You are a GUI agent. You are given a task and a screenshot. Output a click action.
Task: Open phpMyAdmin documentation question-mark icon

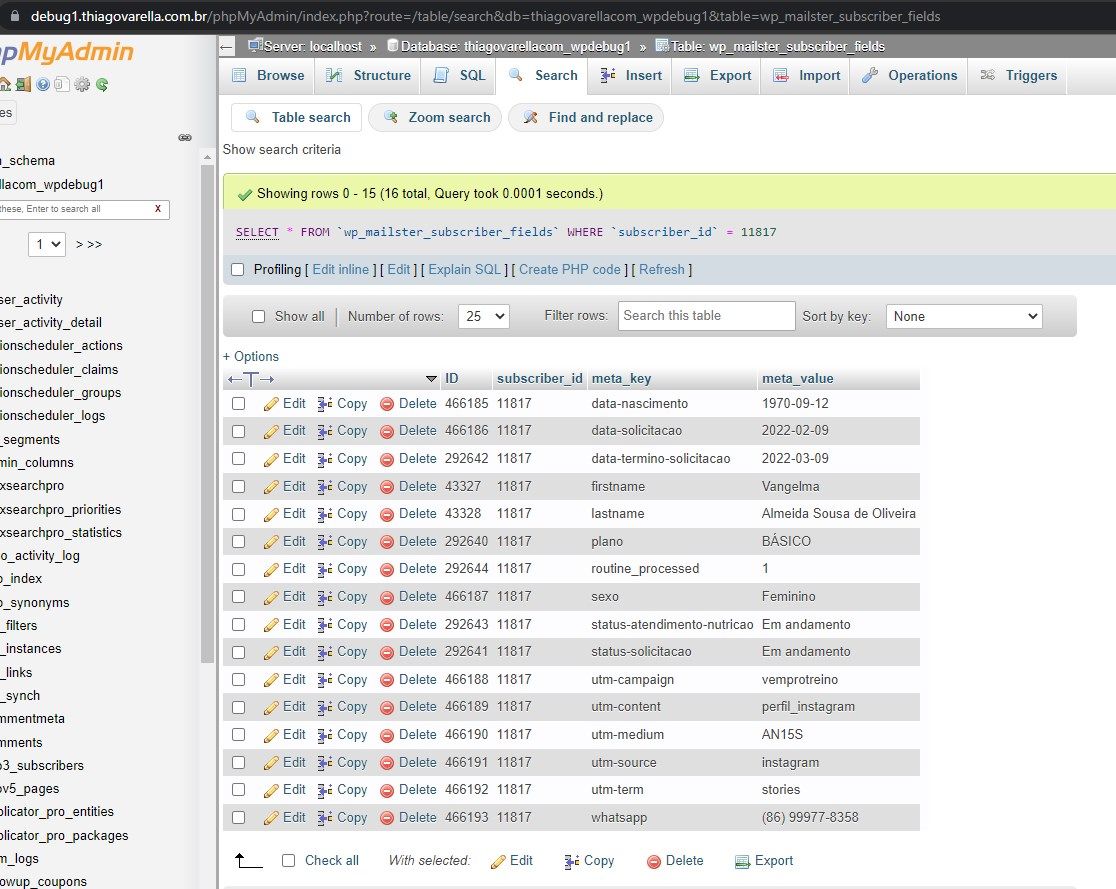point(43,84)
